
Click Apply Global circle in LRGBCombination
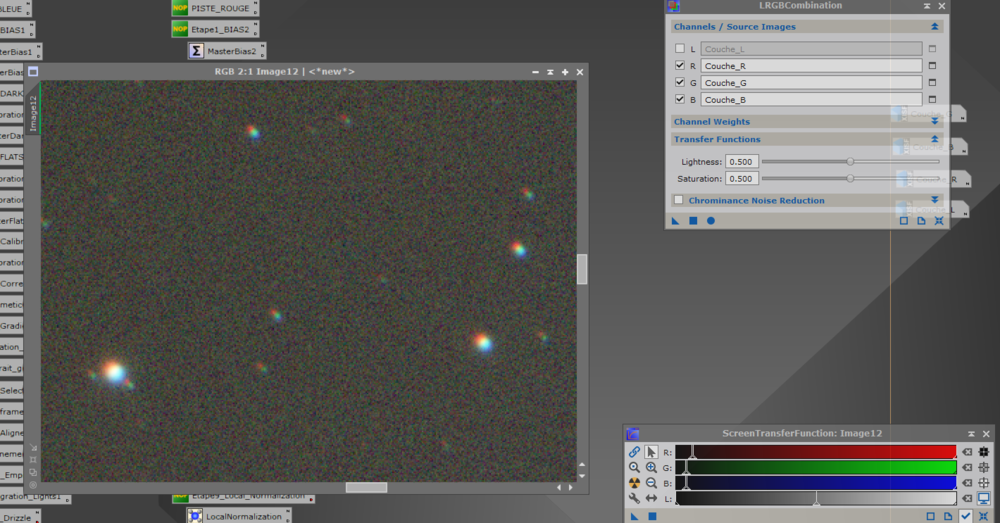[x=710, y=221]
